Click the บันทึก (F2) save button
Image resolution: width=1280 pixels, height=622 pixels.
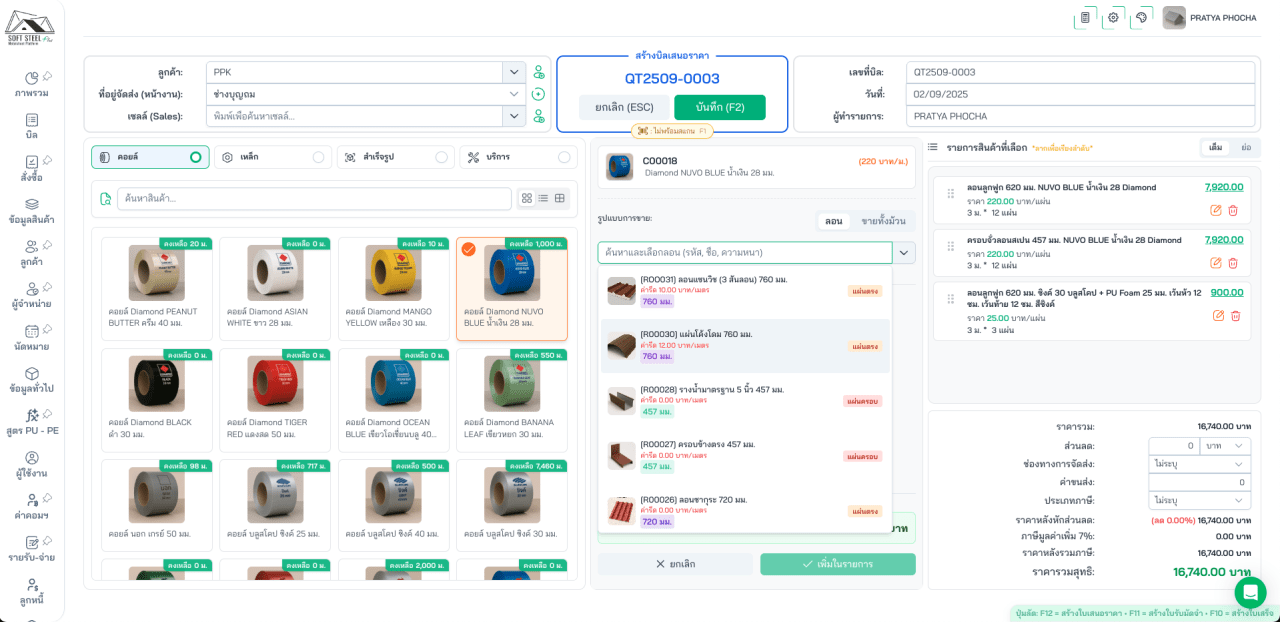pos(720,107)
